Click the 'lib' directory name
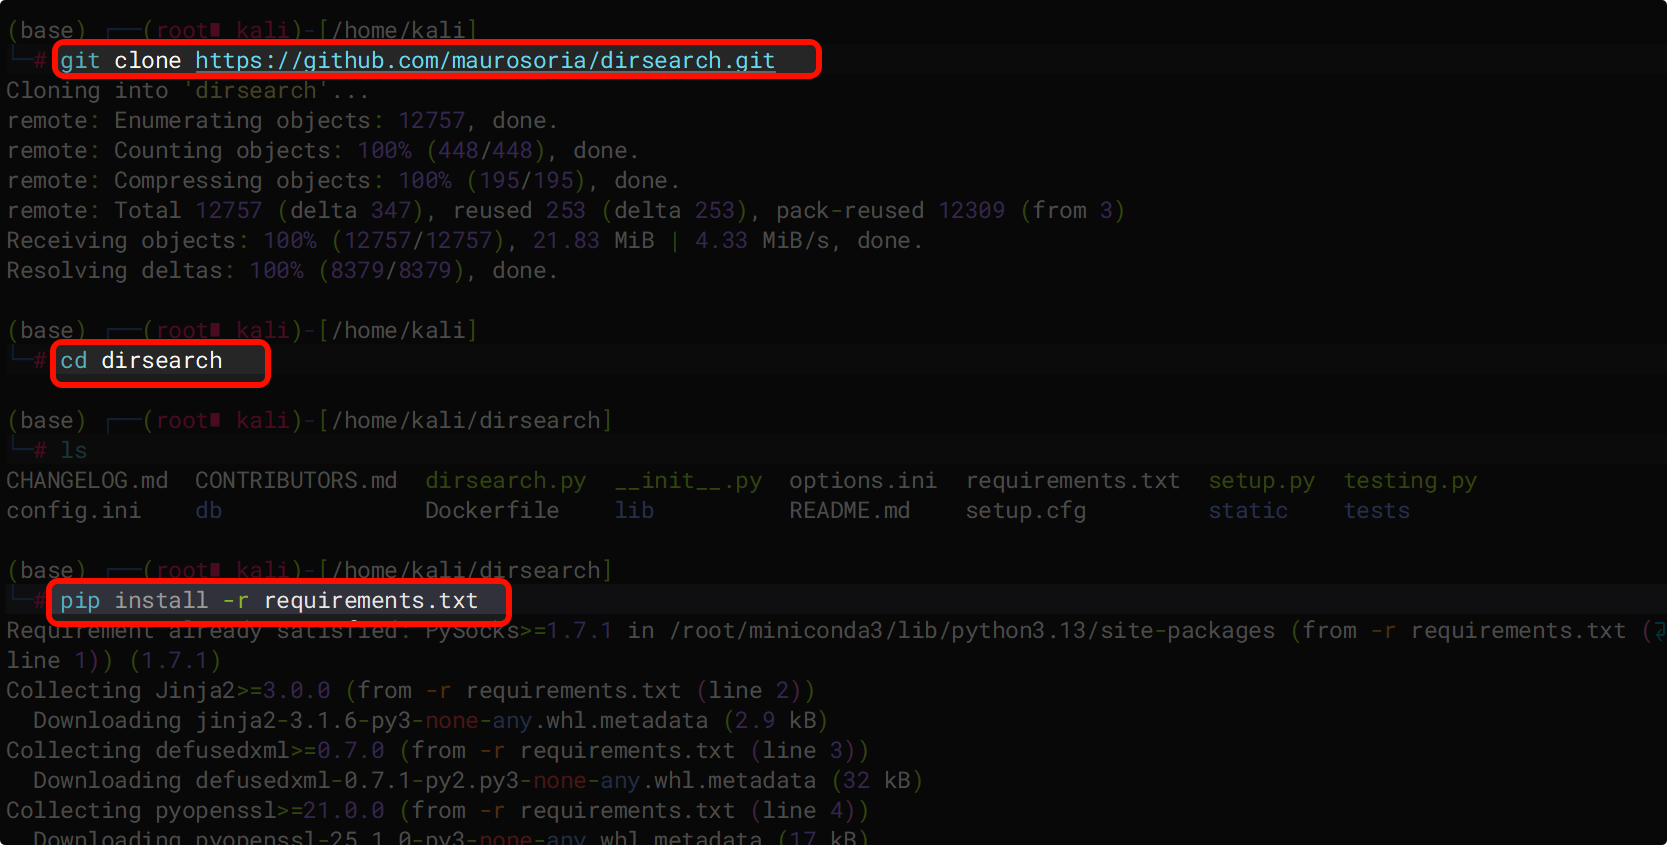The image size is (1667, 845). (x=634, y=511)
